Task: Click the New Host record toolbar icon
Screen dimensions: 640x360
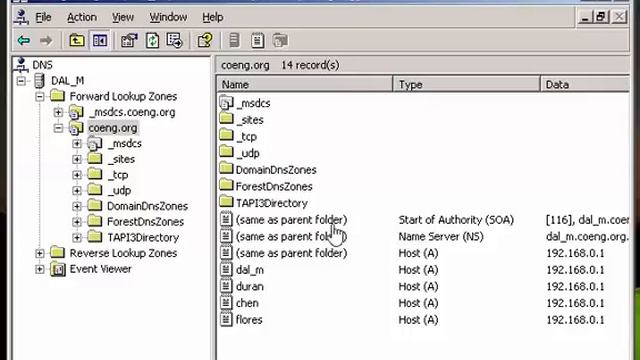Action: click(234, 40)
